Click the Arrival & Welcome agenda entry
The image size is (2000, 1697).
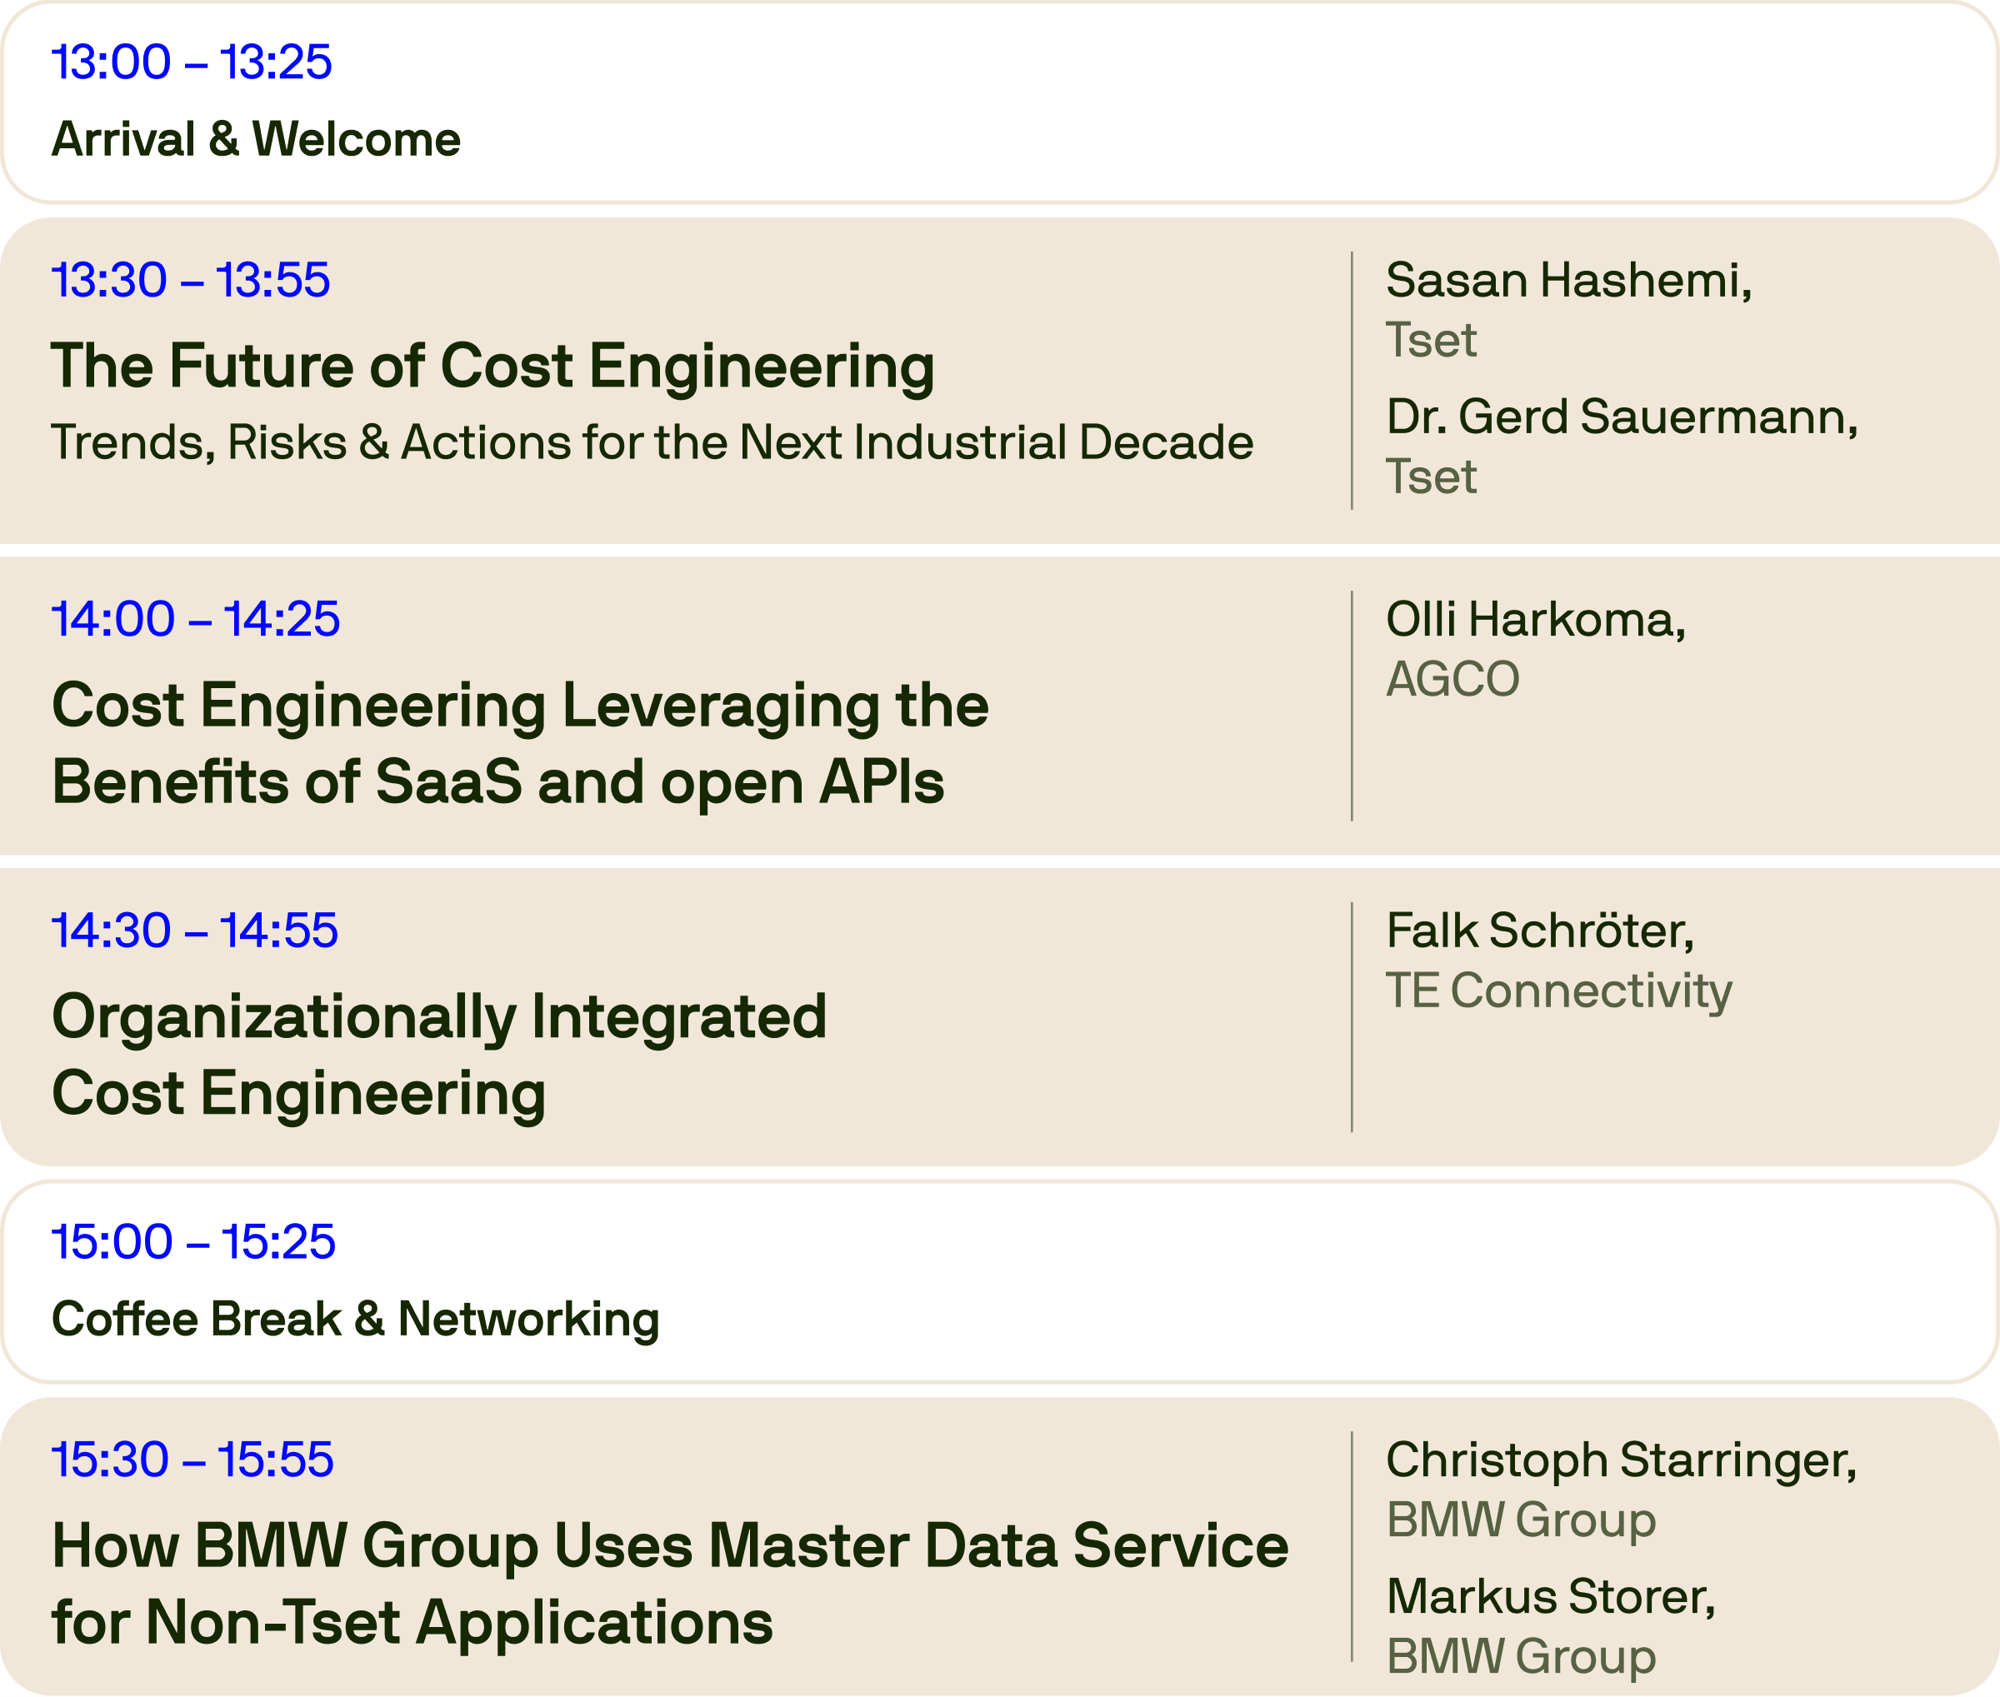pos(256,139)
